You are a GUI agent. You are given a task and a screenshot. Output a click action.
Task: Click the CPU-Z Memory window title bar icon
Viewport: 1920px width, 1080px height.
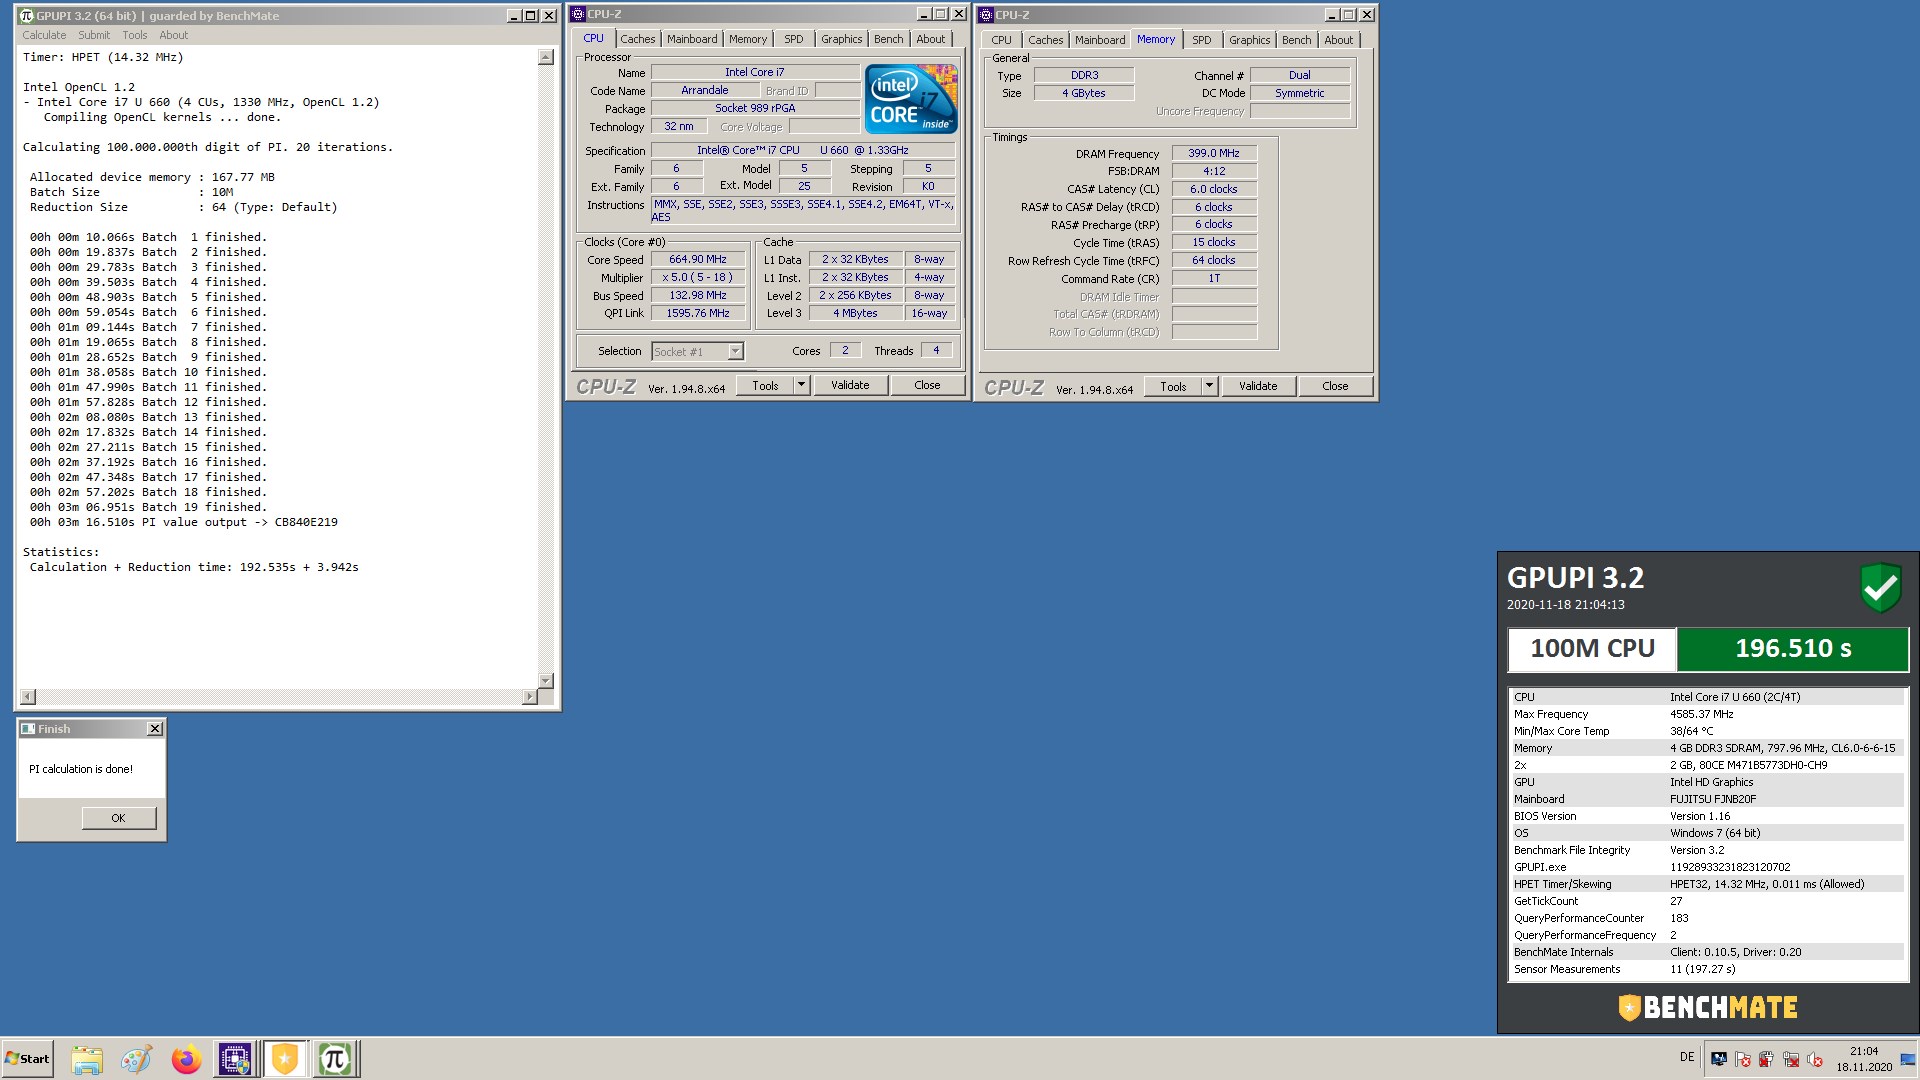(x=986, y=15)
